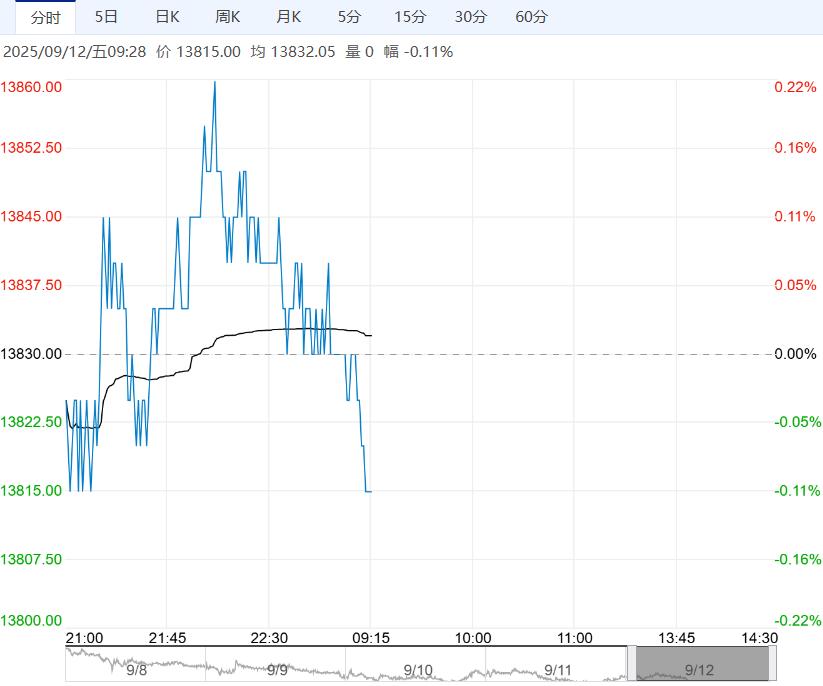
Task: Click the 13800.00 price axis label
Action: [31, 620]
